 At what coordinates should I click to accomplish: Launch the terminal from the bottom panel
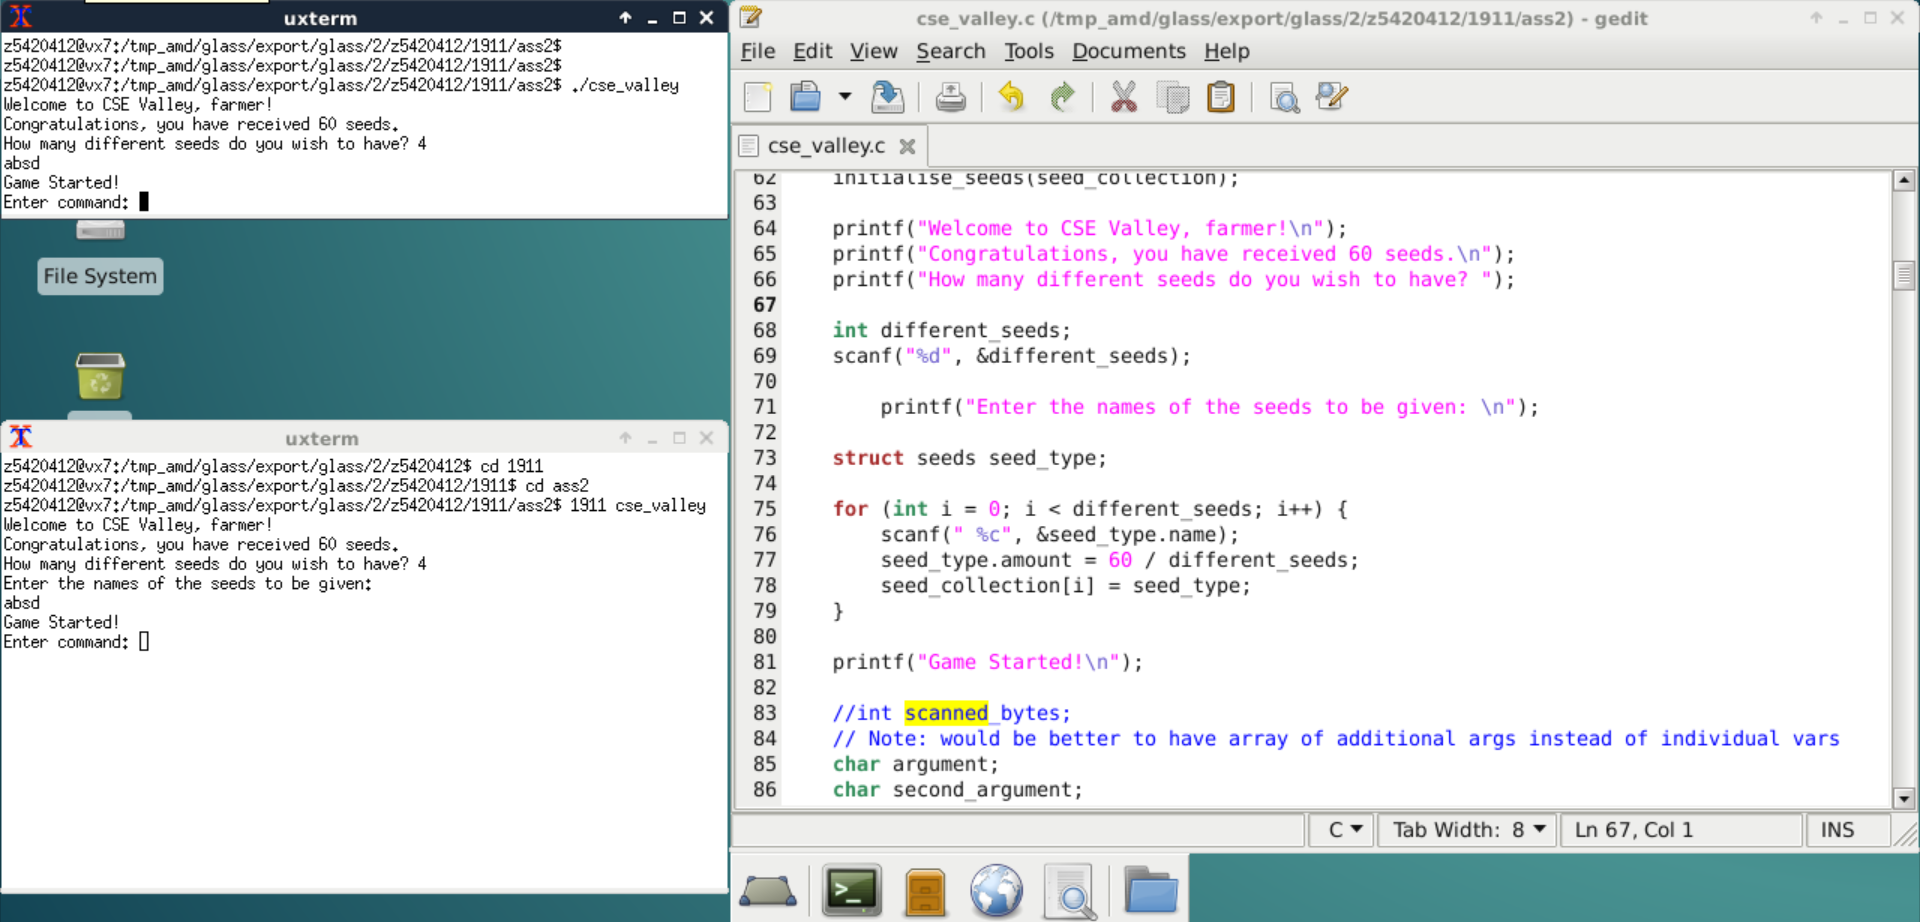tap(851, 890)
